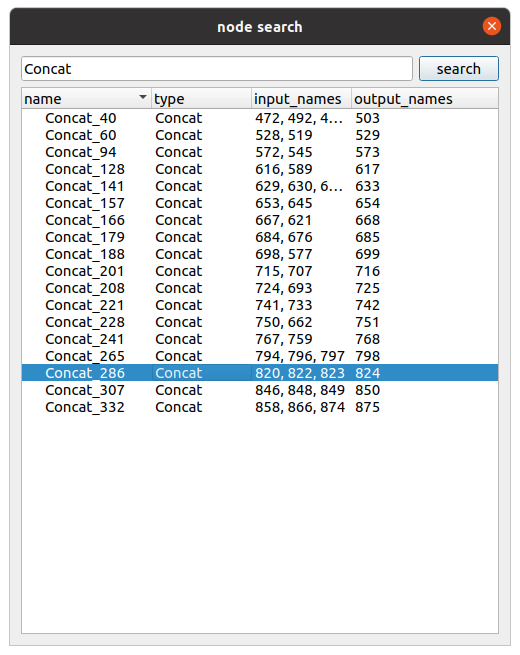The width and height of the screenshot is (520, 655).
Task: Click the search button
Action: pyautogui.click(x=459, y=69)
